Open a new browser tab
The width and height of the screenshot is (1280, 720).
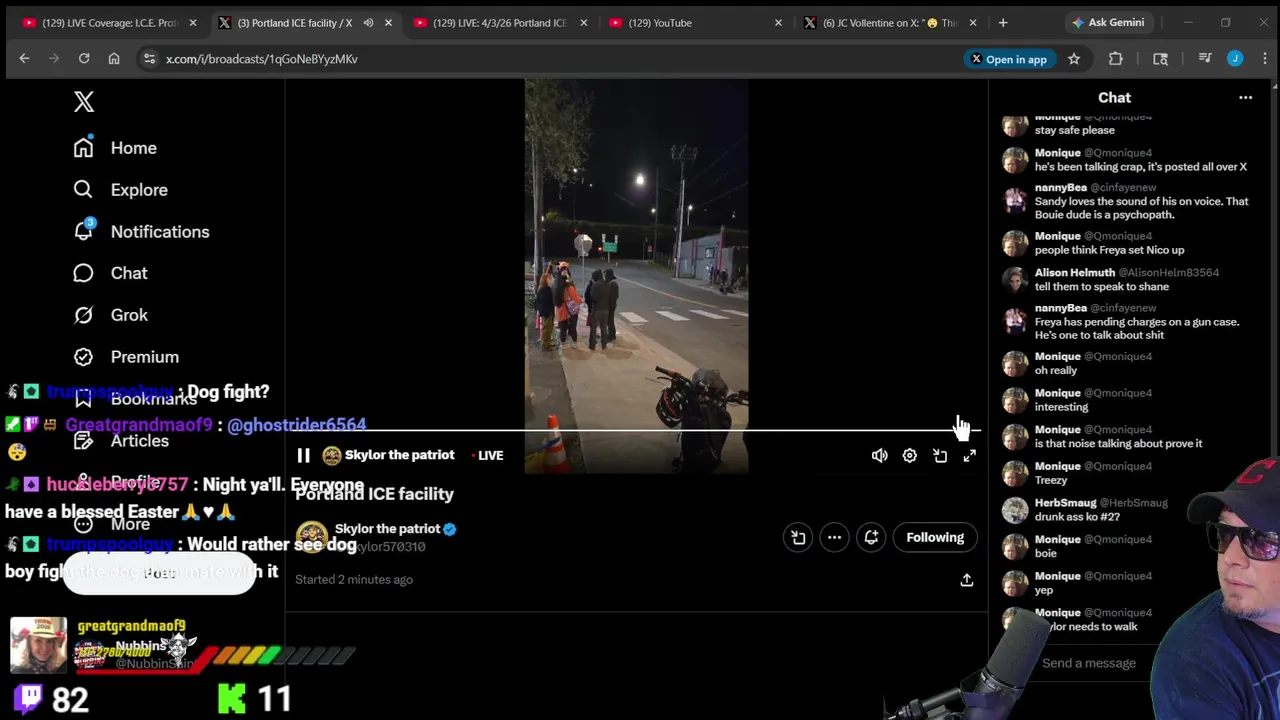pyautogui.click(x=1003, y=23)
